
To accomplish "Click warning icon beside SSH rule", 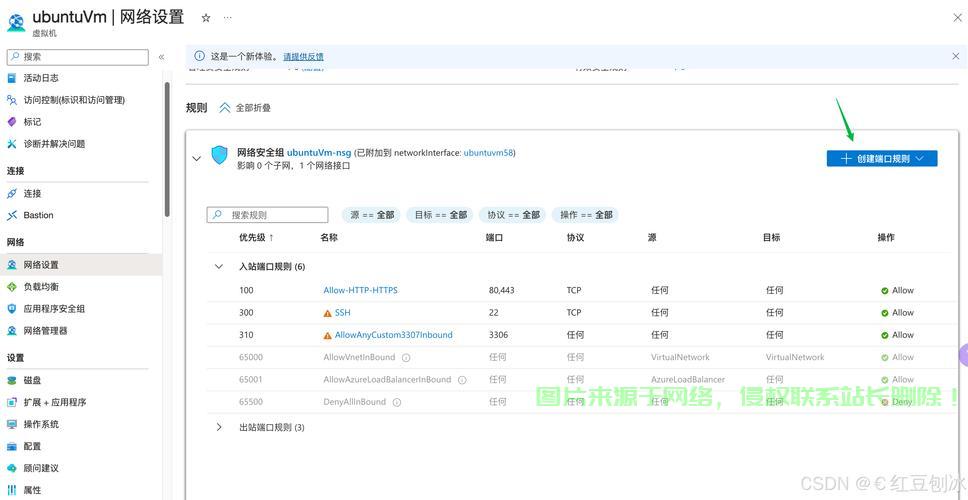I will click(x=328, y=313).
